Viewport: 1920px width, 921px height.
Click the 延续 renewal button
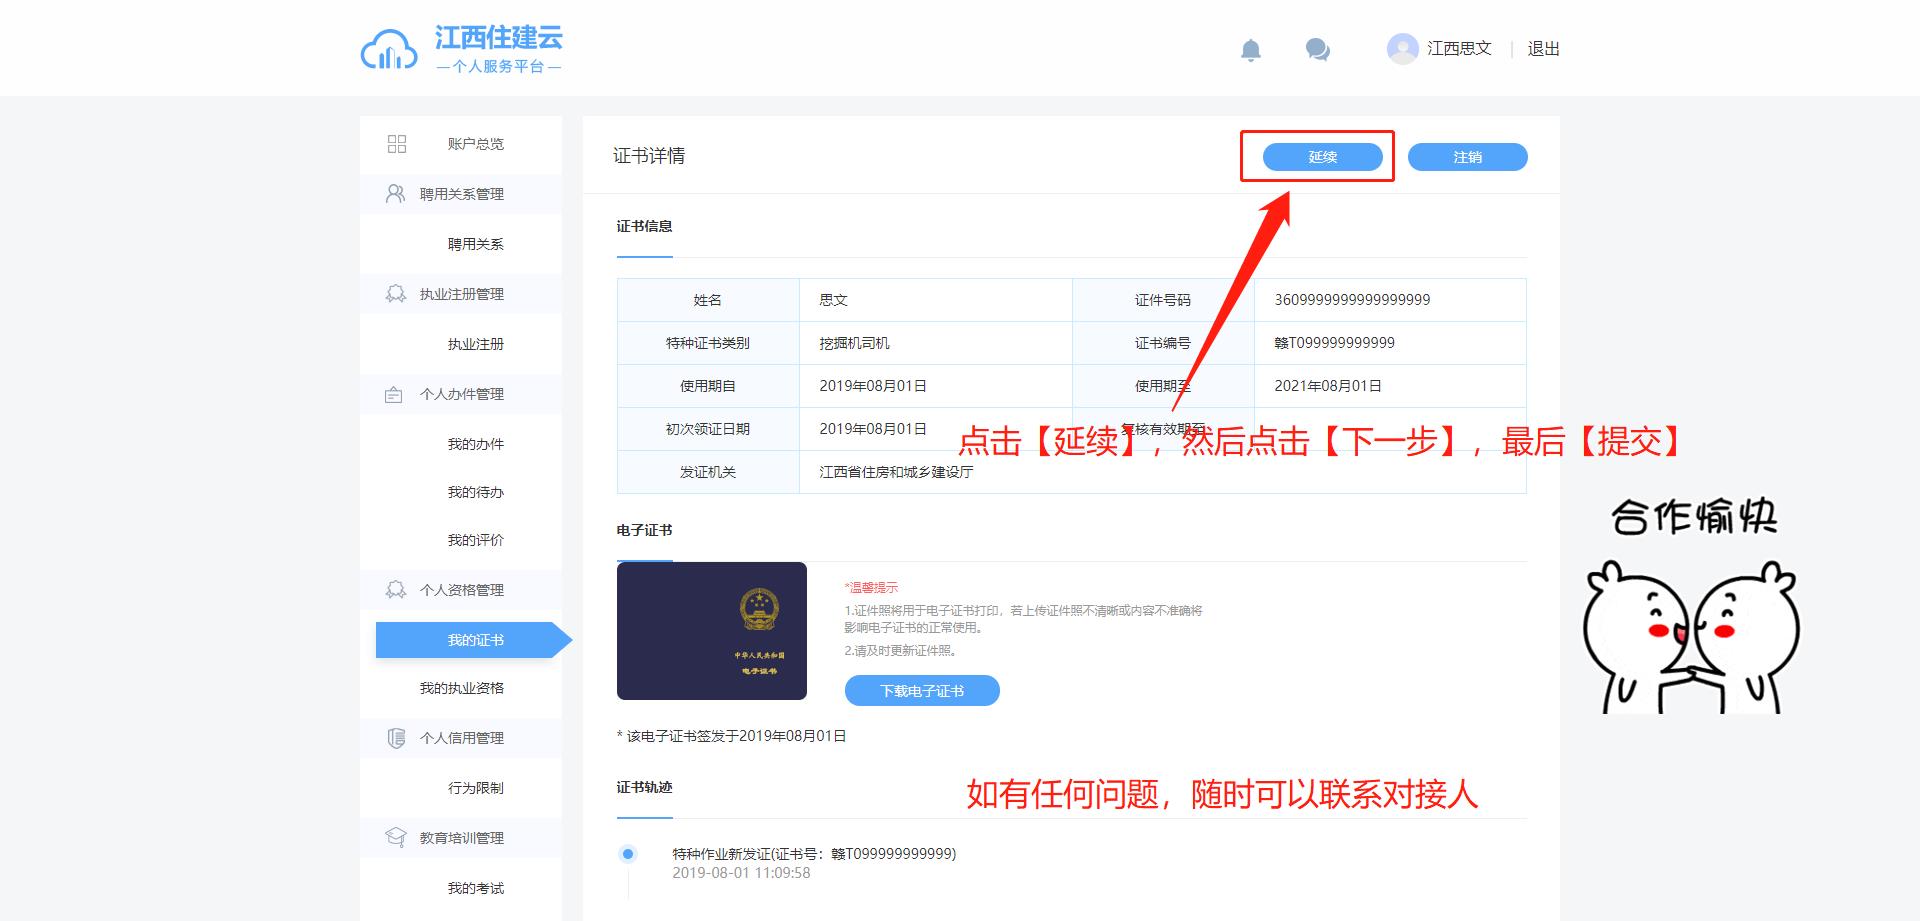tap(1322, 157)
